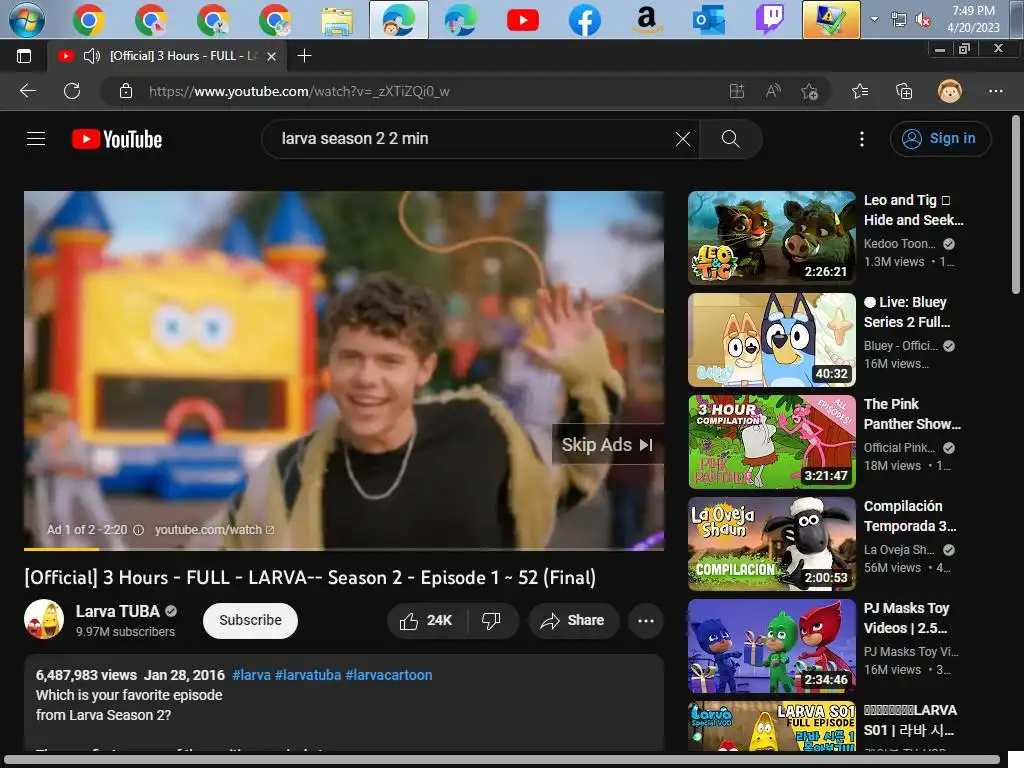Click the page vertical scrollbar

click(1015, 204)
